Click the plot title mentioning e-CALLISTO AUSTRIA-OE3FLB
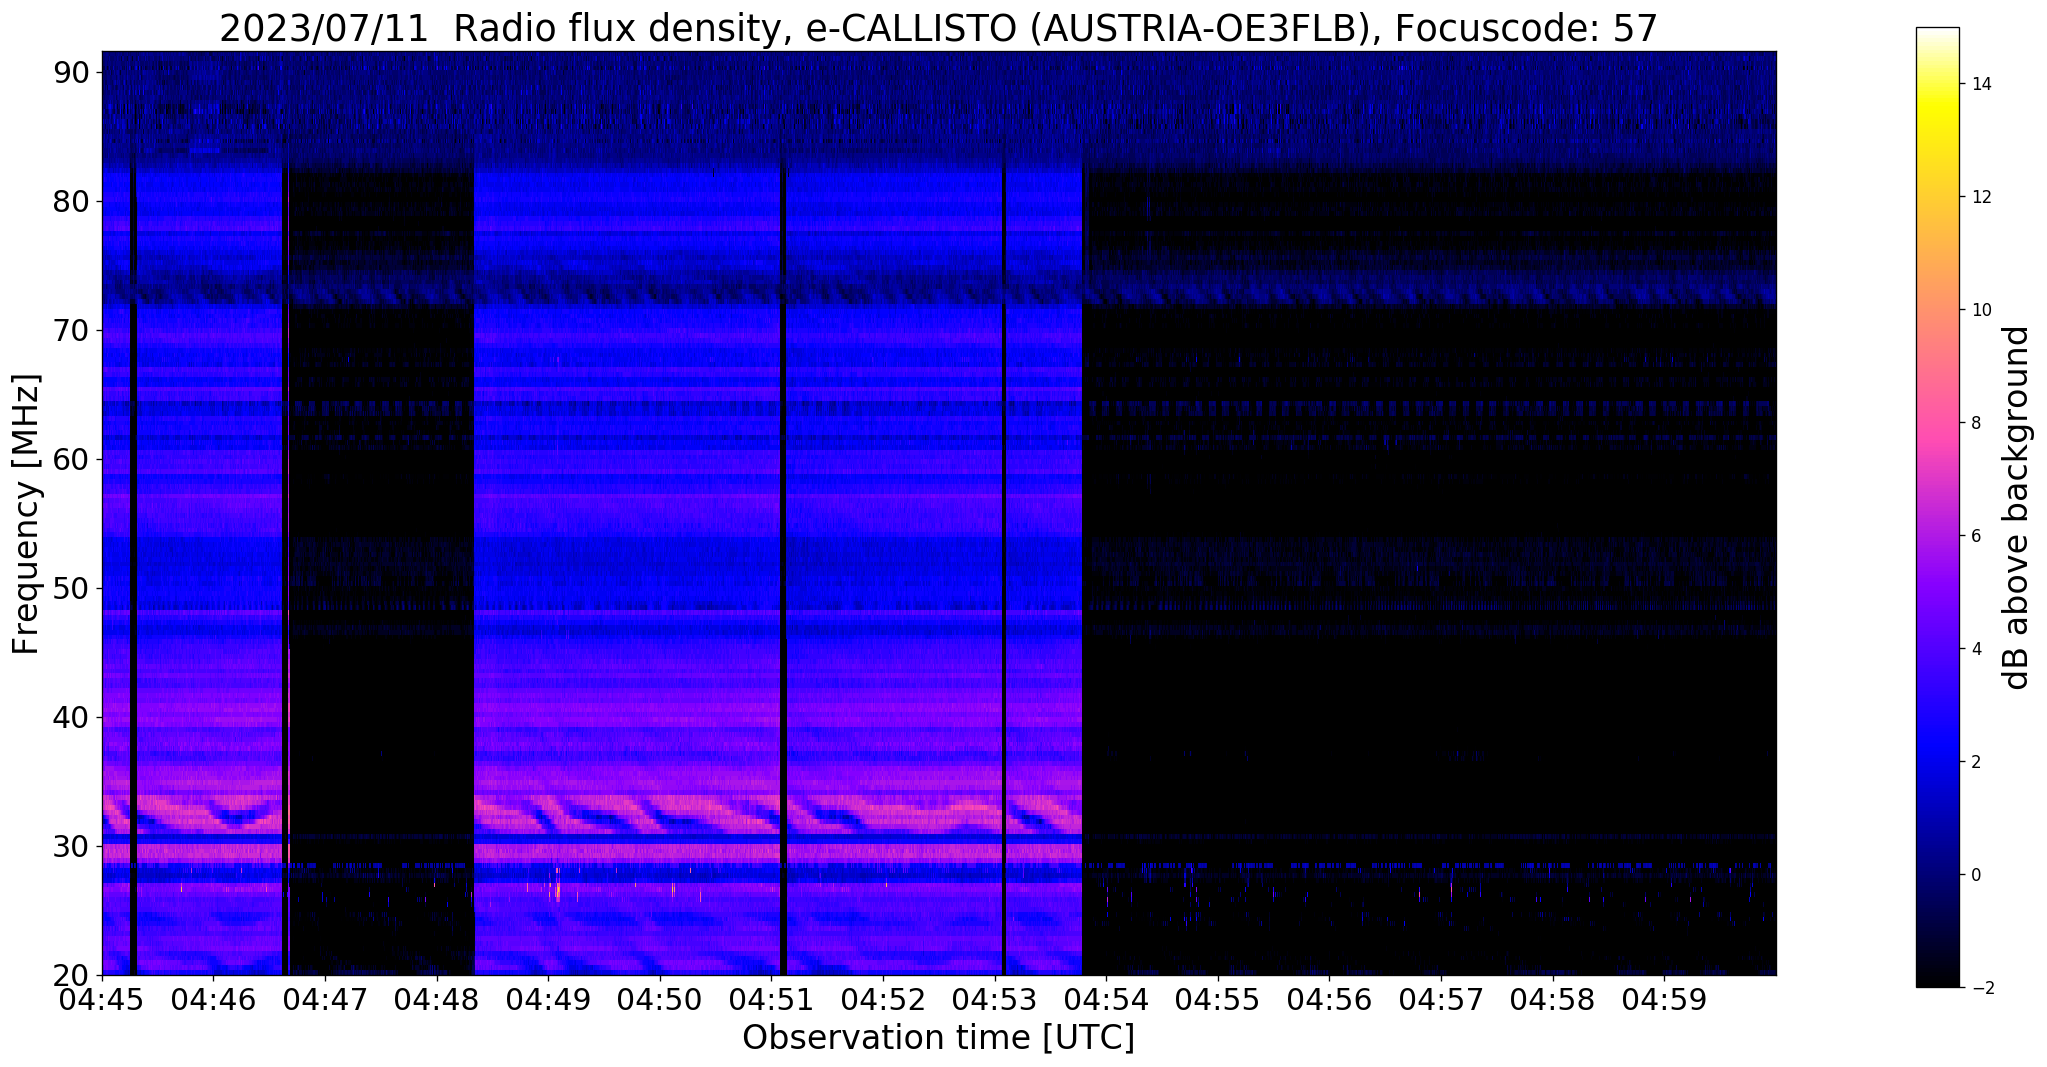 pos(938,29)
